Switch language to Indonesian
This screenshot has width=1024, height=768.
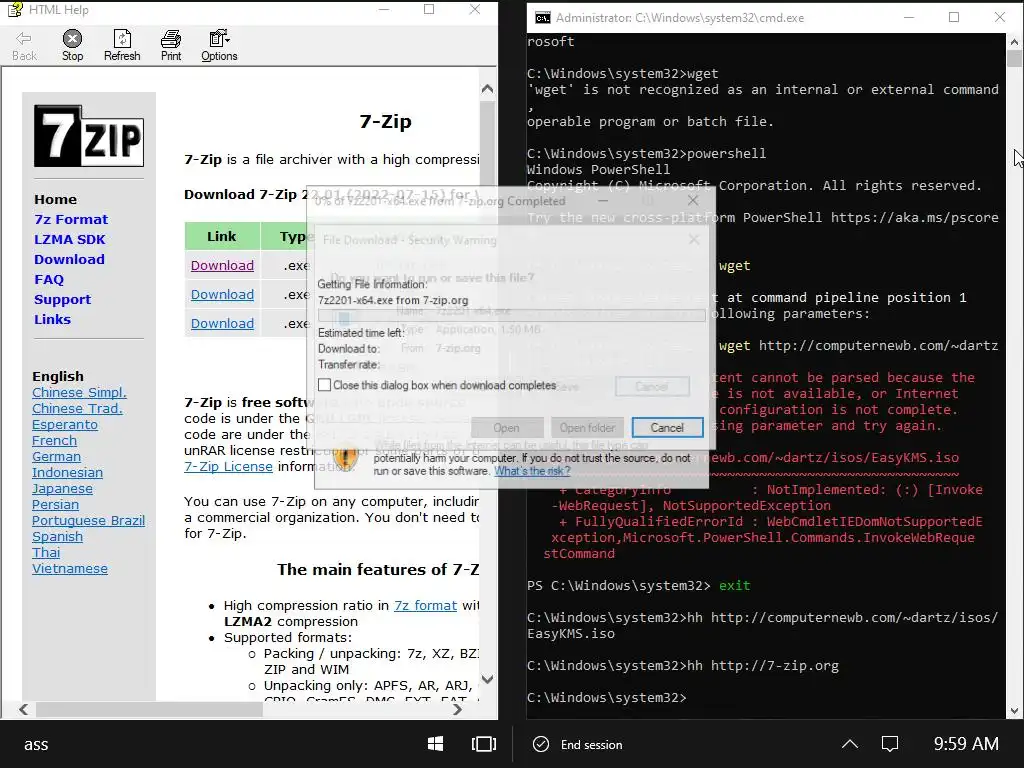pyautogui.click(x=67, y=473)
